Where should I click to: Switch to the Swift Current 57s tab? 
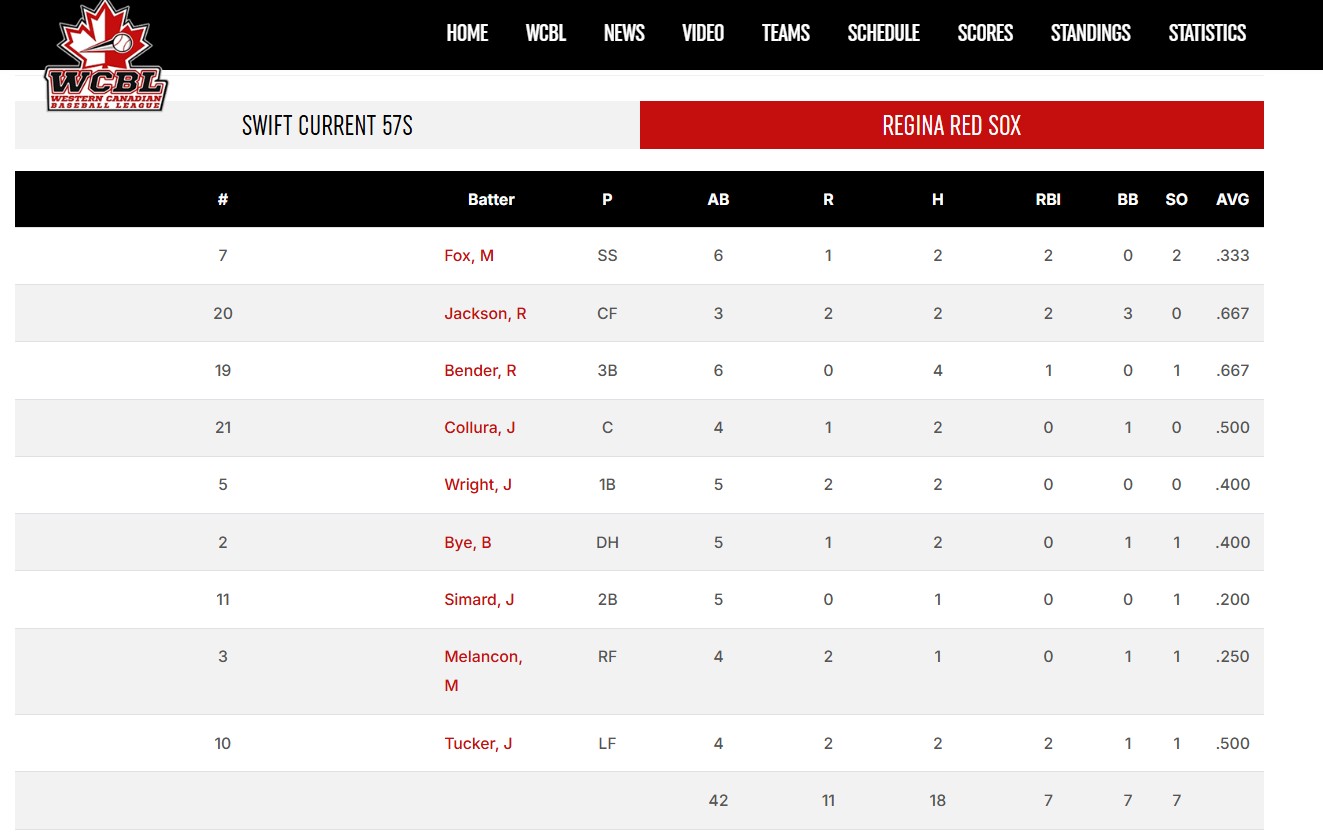click(327, 125)
